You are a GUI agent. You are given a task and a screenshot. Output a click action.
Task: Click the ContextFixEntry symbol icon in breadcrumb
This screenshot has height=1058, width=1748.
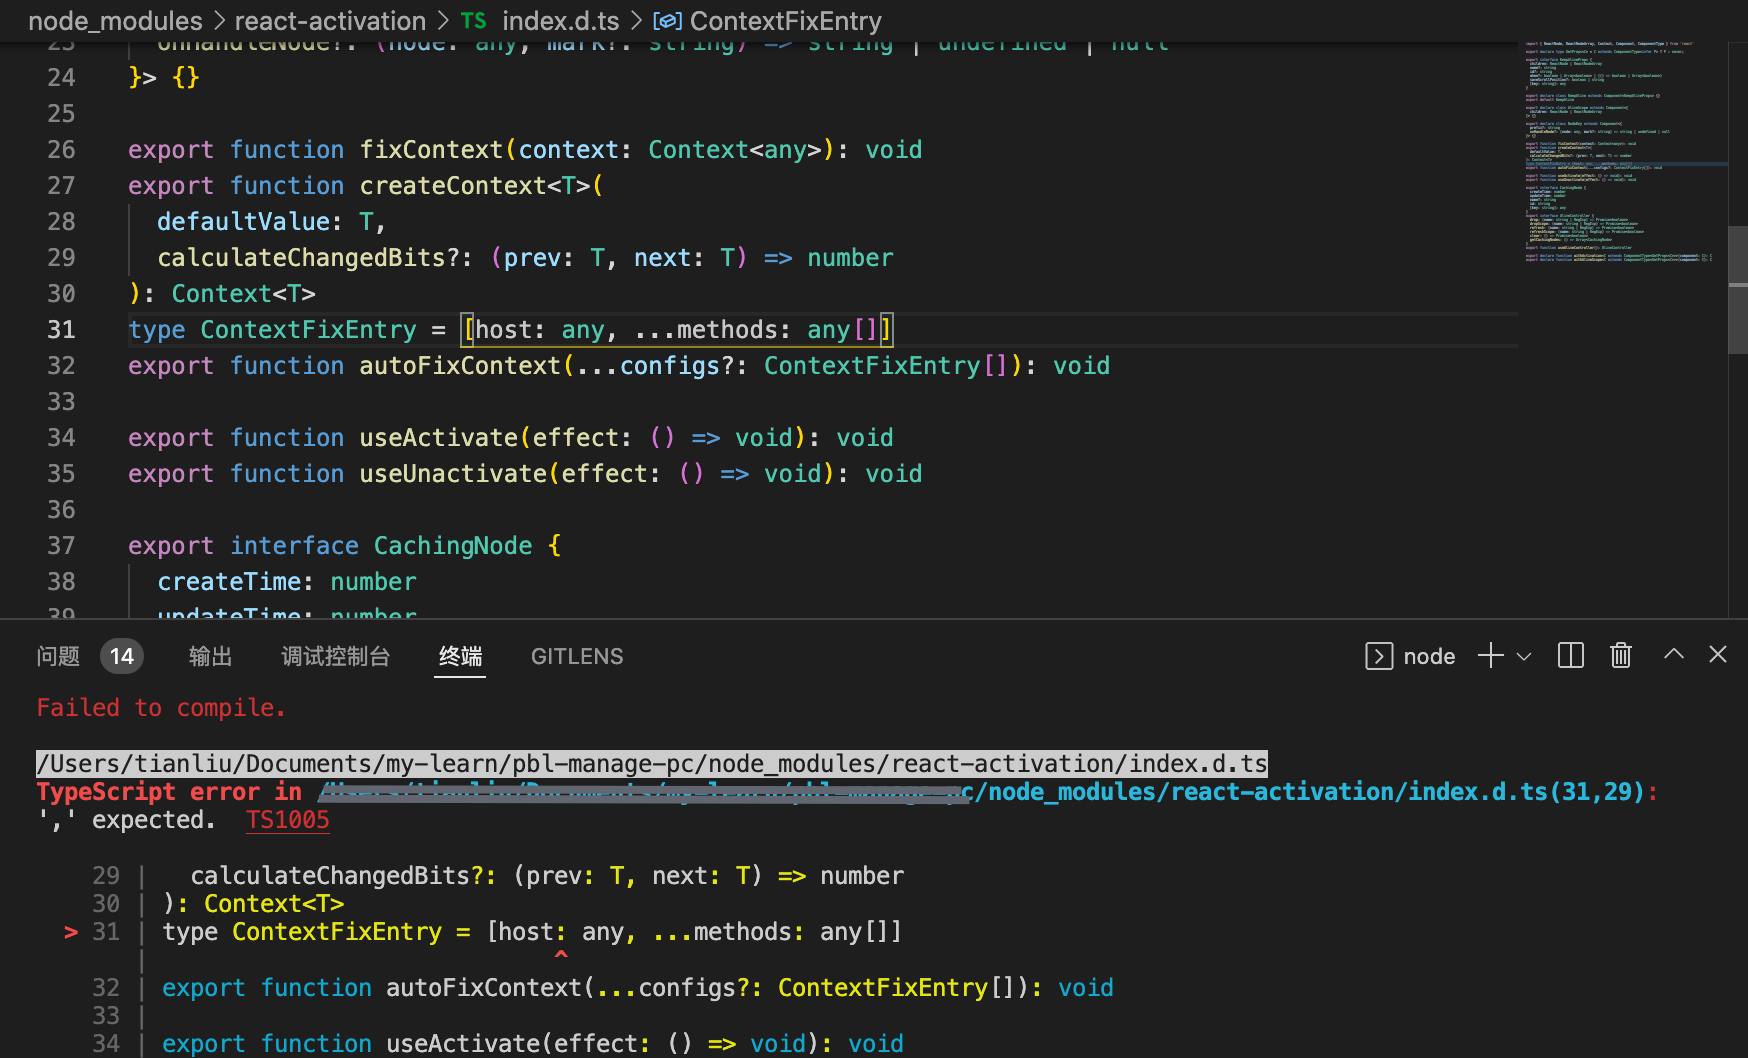click(x=668, y=20)
